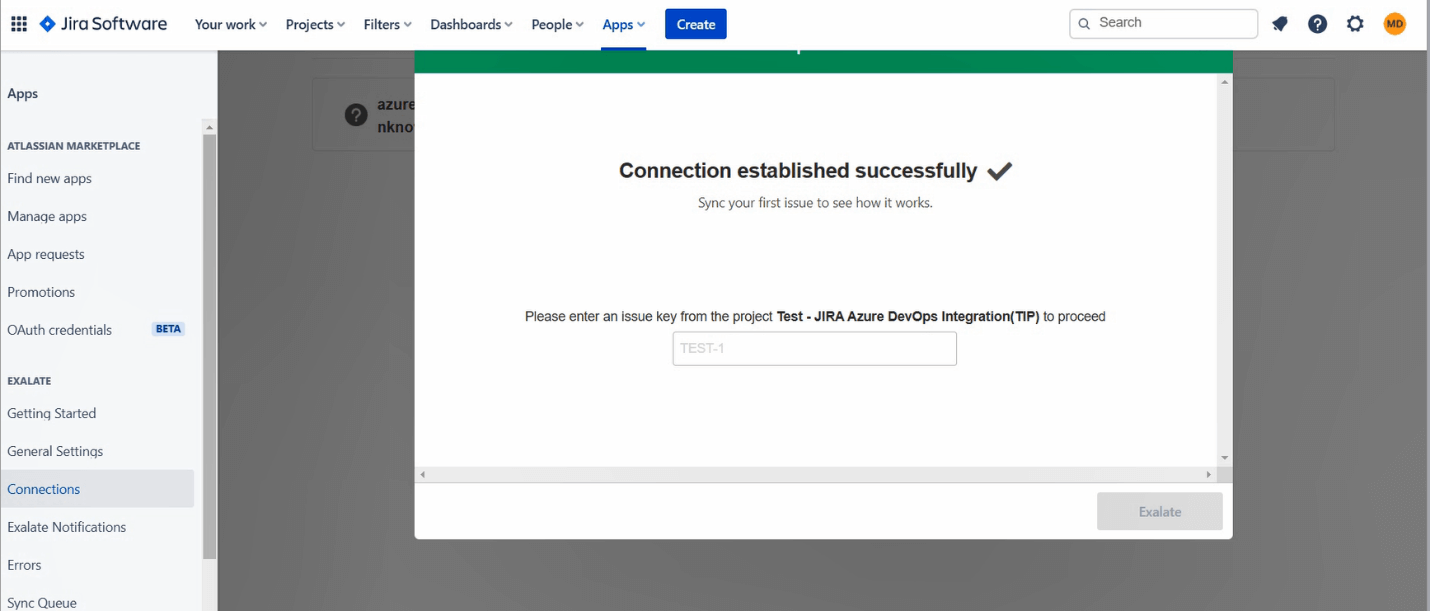Click the issue key input field TEST-1
The height and width of the screenshot is (611, 1430).
point(814,348)
